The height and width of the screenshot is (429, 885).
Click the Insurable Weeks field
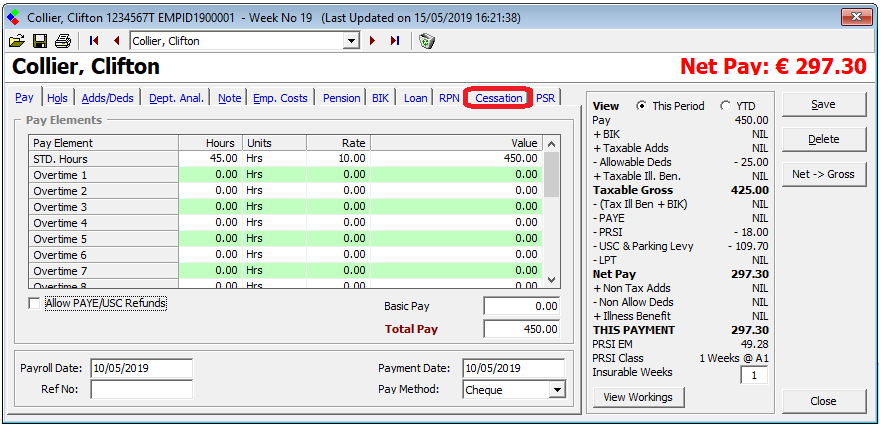[x=753, y=375]
